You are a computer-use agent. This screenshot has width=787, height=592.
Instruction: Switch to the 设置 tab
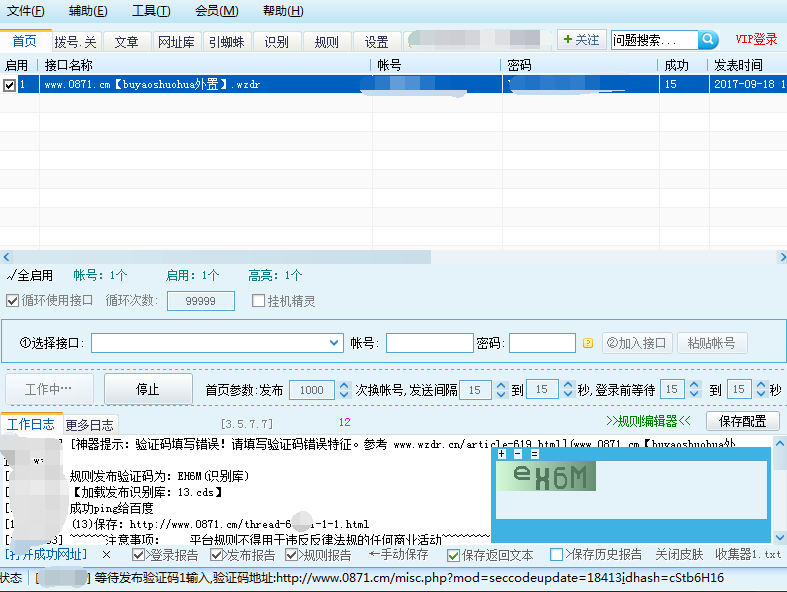point(377,42)
